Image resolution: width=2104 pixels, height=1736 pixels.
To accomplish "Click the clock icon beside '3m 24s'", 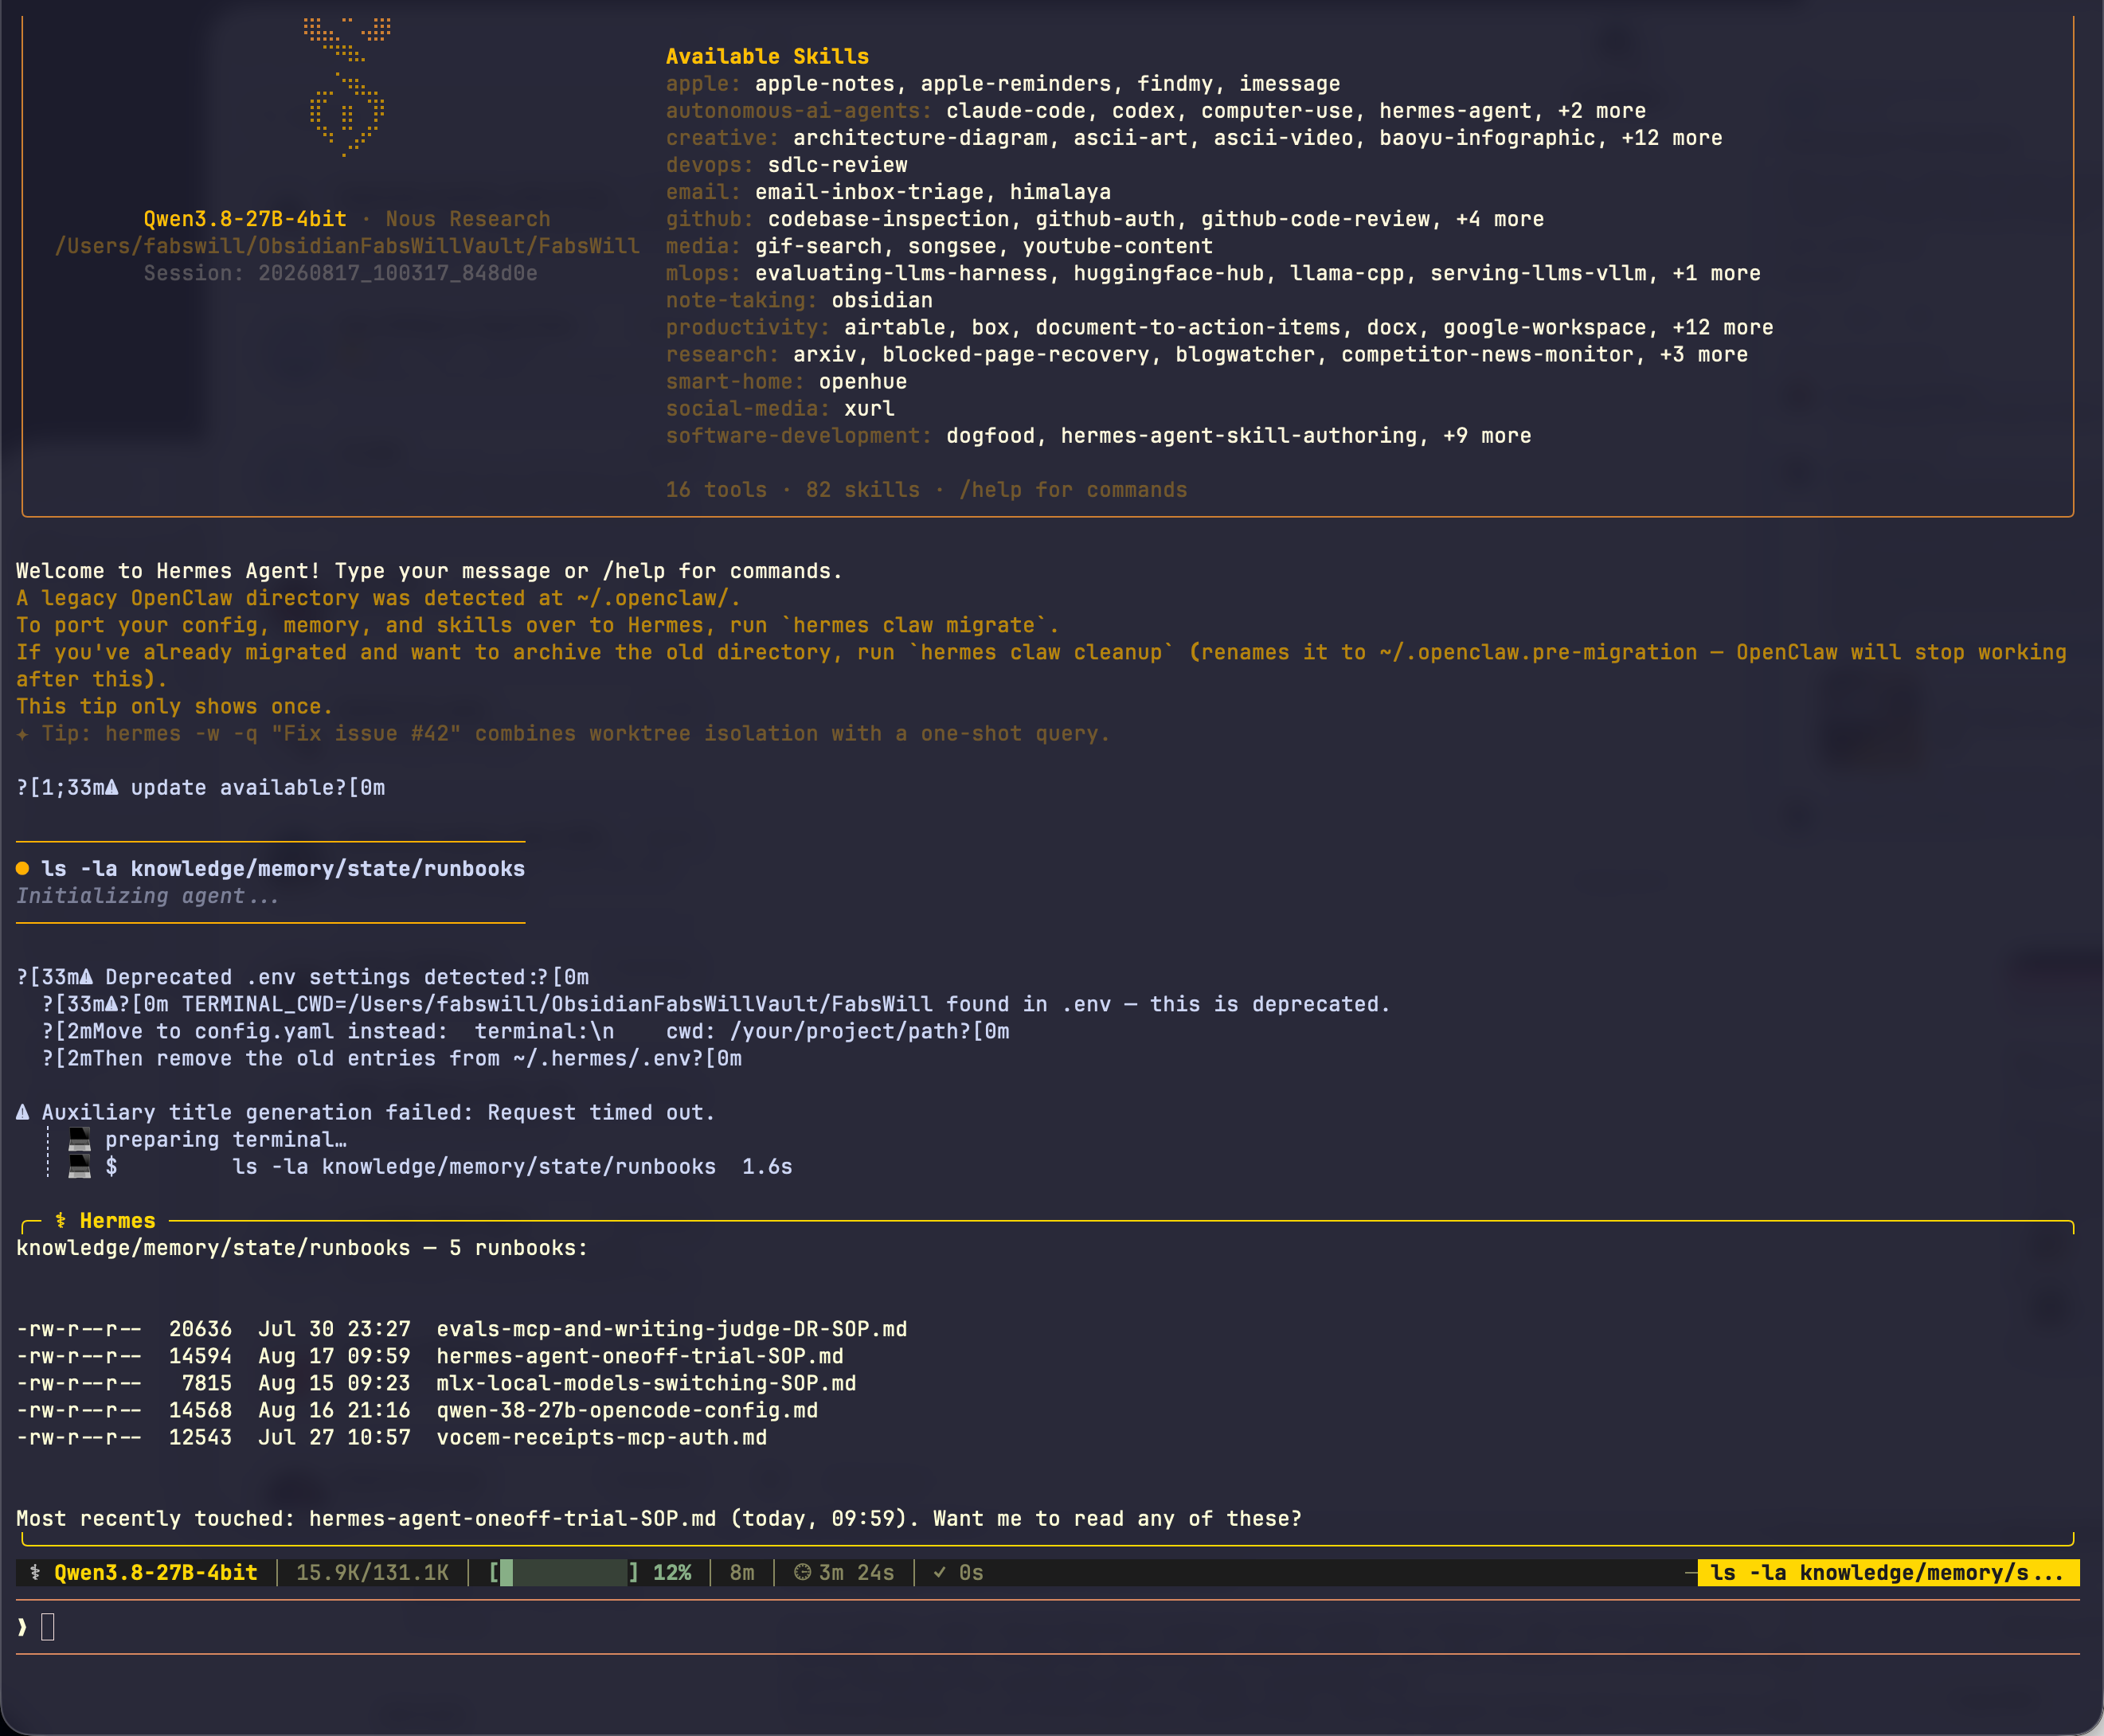I will pyautogui.click(x=802, y=1572).
